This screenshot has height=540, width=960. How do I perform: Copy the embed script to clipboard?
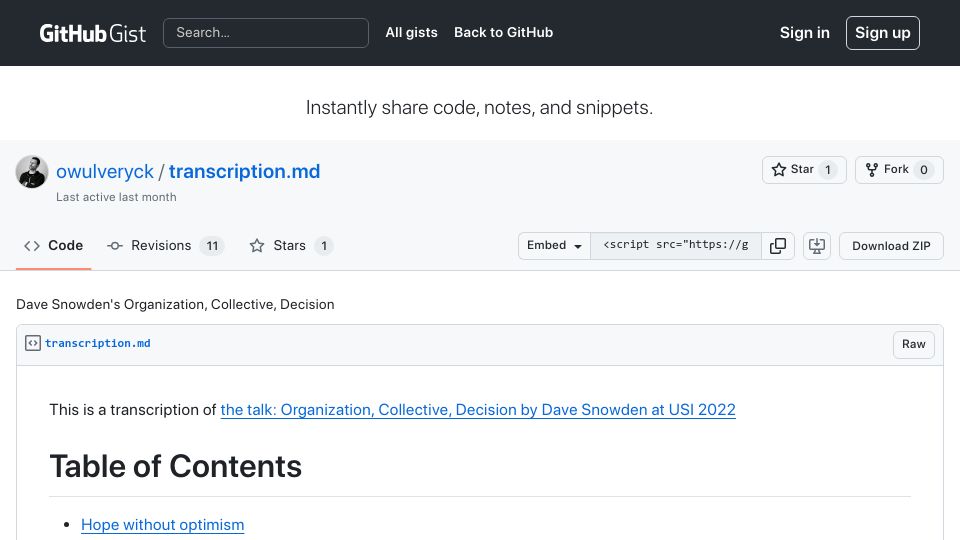coord(778,246)
